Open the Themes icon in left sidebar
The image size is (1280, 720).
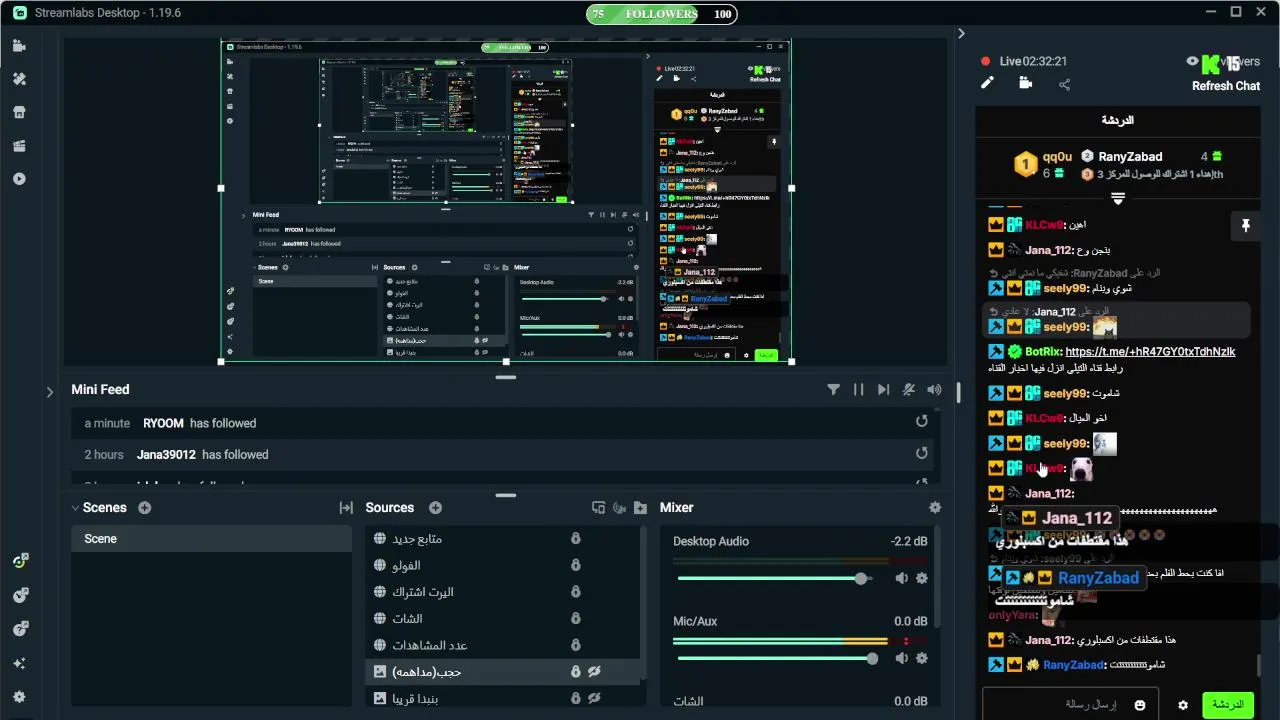click(x=19, y=79)
